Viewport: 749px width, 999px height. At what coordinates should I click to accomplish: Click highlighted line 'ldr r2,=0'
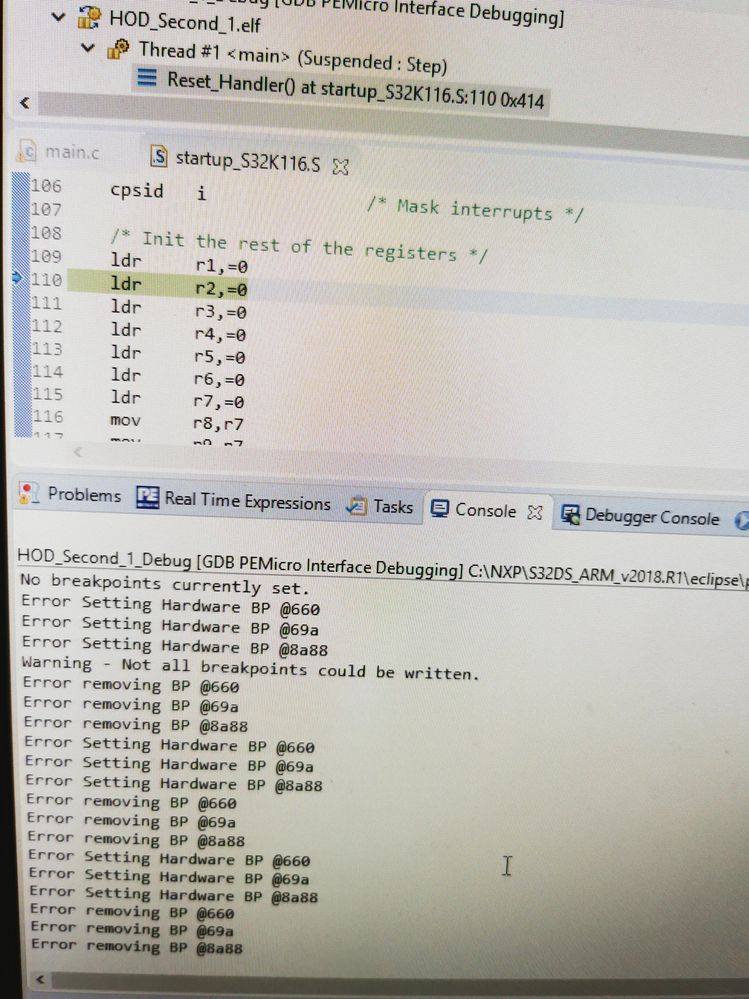(x=179, y=285)
